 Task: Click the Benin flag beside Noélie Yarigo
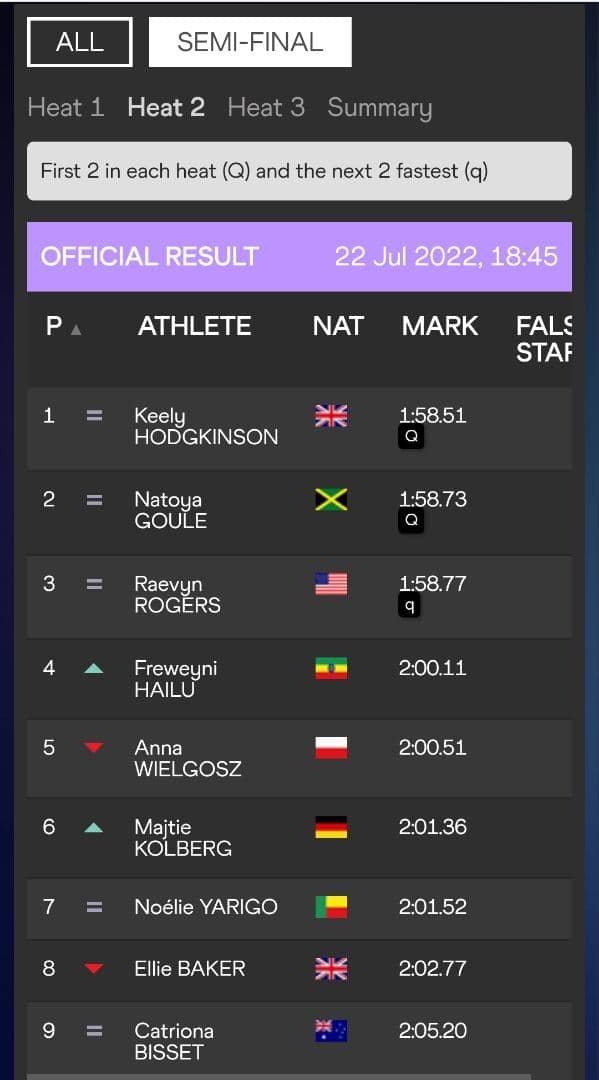(x=331, y=907)
